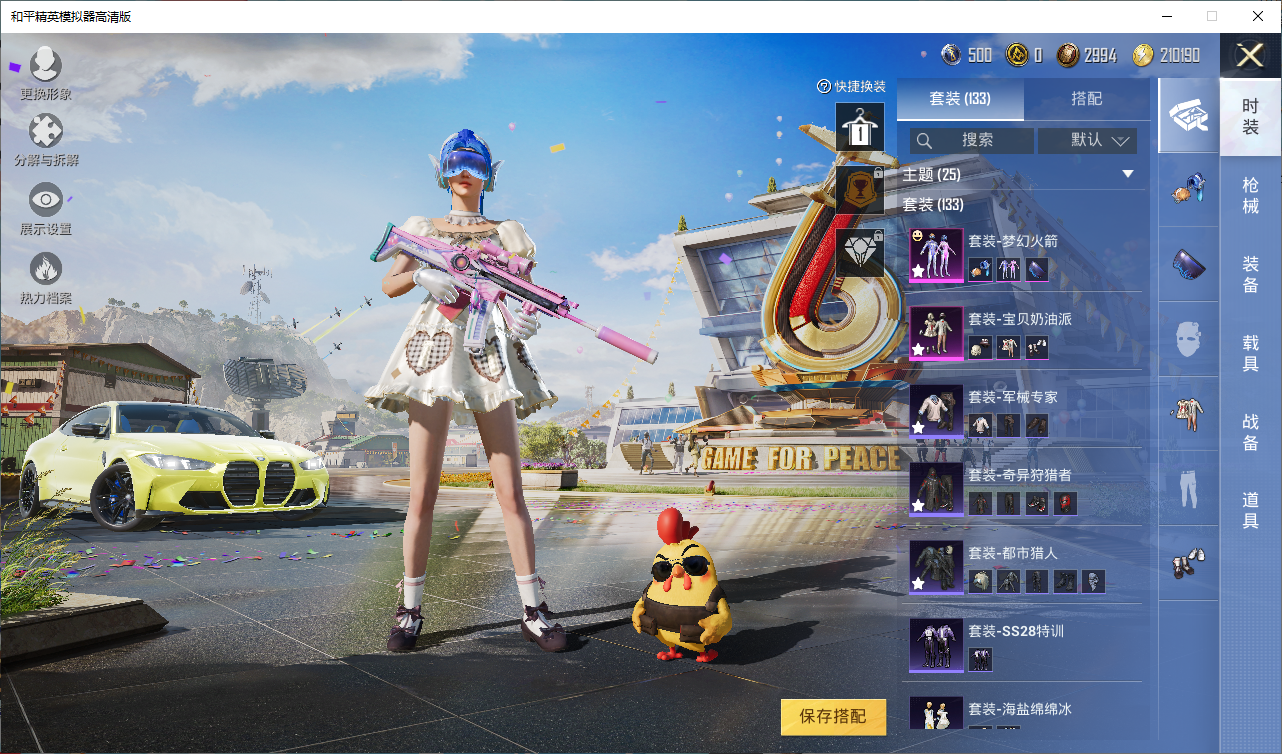The image size is (1282, 754).
Task: Click red mask piece under 奇异狩猎者
Action: pyautogui.click(x=1065, y=503)
